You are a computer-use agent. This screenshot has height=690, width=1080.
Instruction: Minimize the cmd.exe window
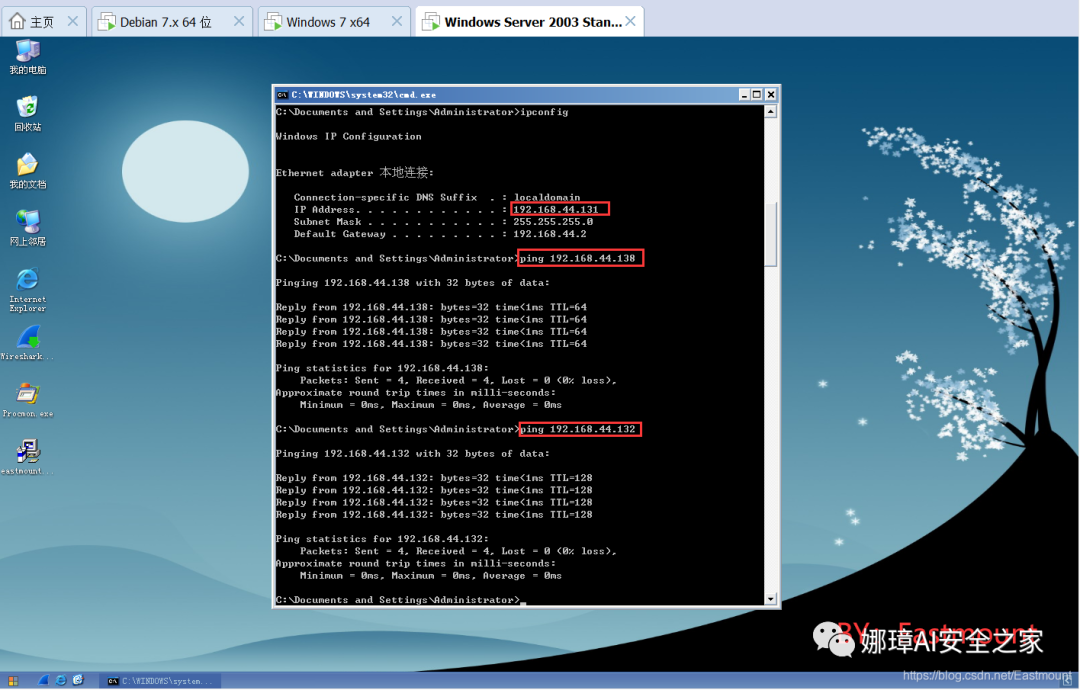click(745, 94)
